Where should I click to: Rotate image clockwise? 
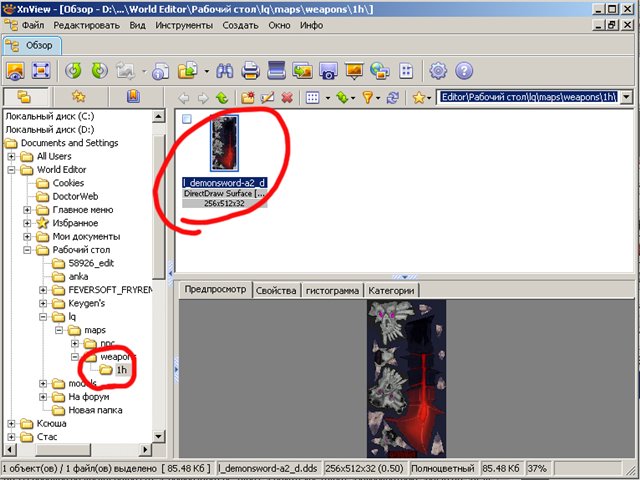(x=99, y=71)
